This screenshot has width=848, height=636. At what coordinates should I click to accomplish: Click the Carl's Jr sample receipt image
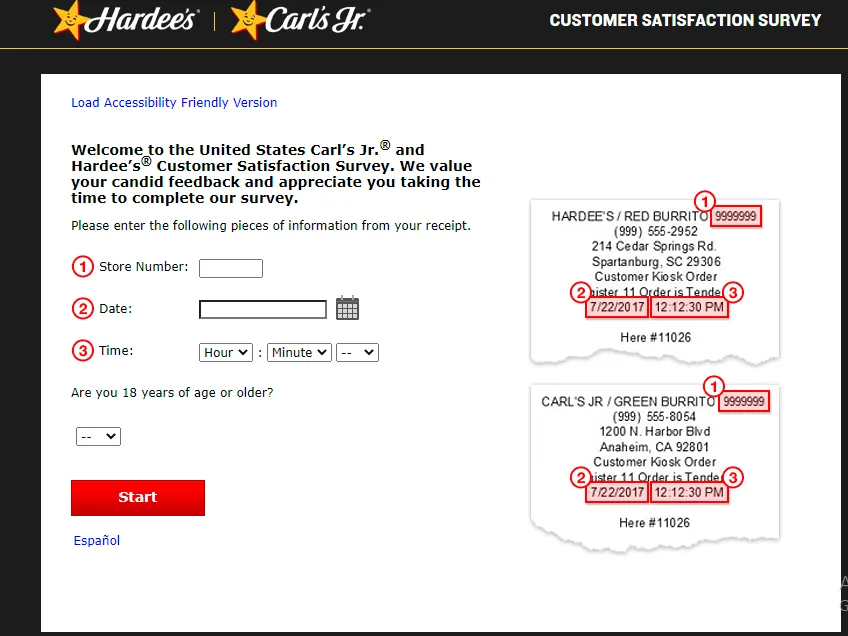click(x=654, y=465)
